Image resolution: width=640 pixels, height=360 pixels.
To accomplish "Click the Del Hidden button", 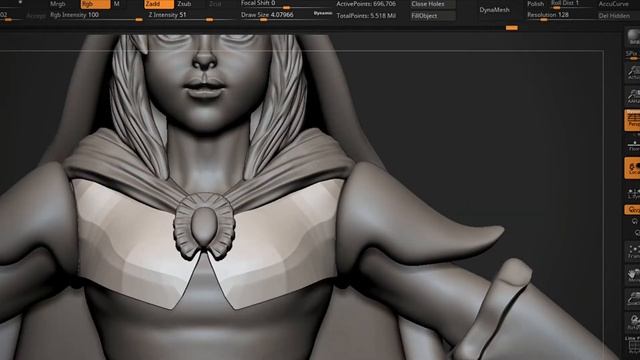I will [x=614, y=16].
